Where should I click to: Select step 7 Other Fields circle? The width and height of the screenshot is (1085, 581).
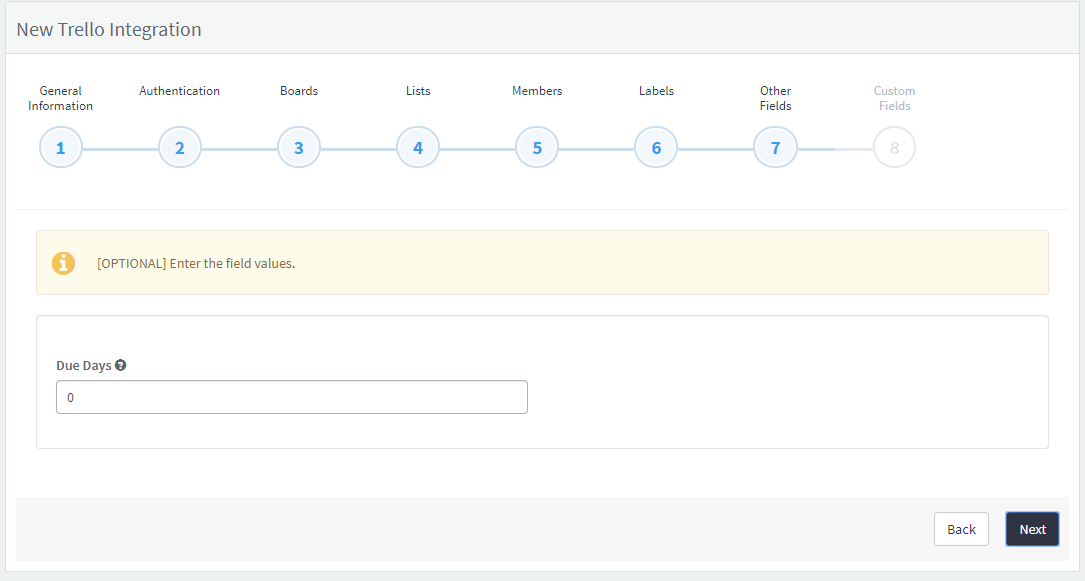click(775, 147)
